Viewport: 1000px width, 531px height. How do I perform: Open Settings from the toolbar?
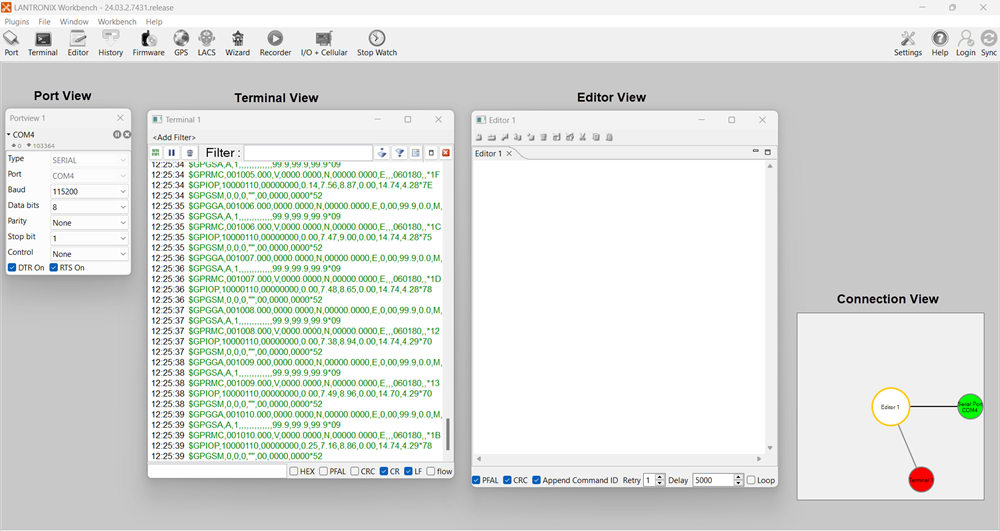pyautogui.click(x=908, y=43)
